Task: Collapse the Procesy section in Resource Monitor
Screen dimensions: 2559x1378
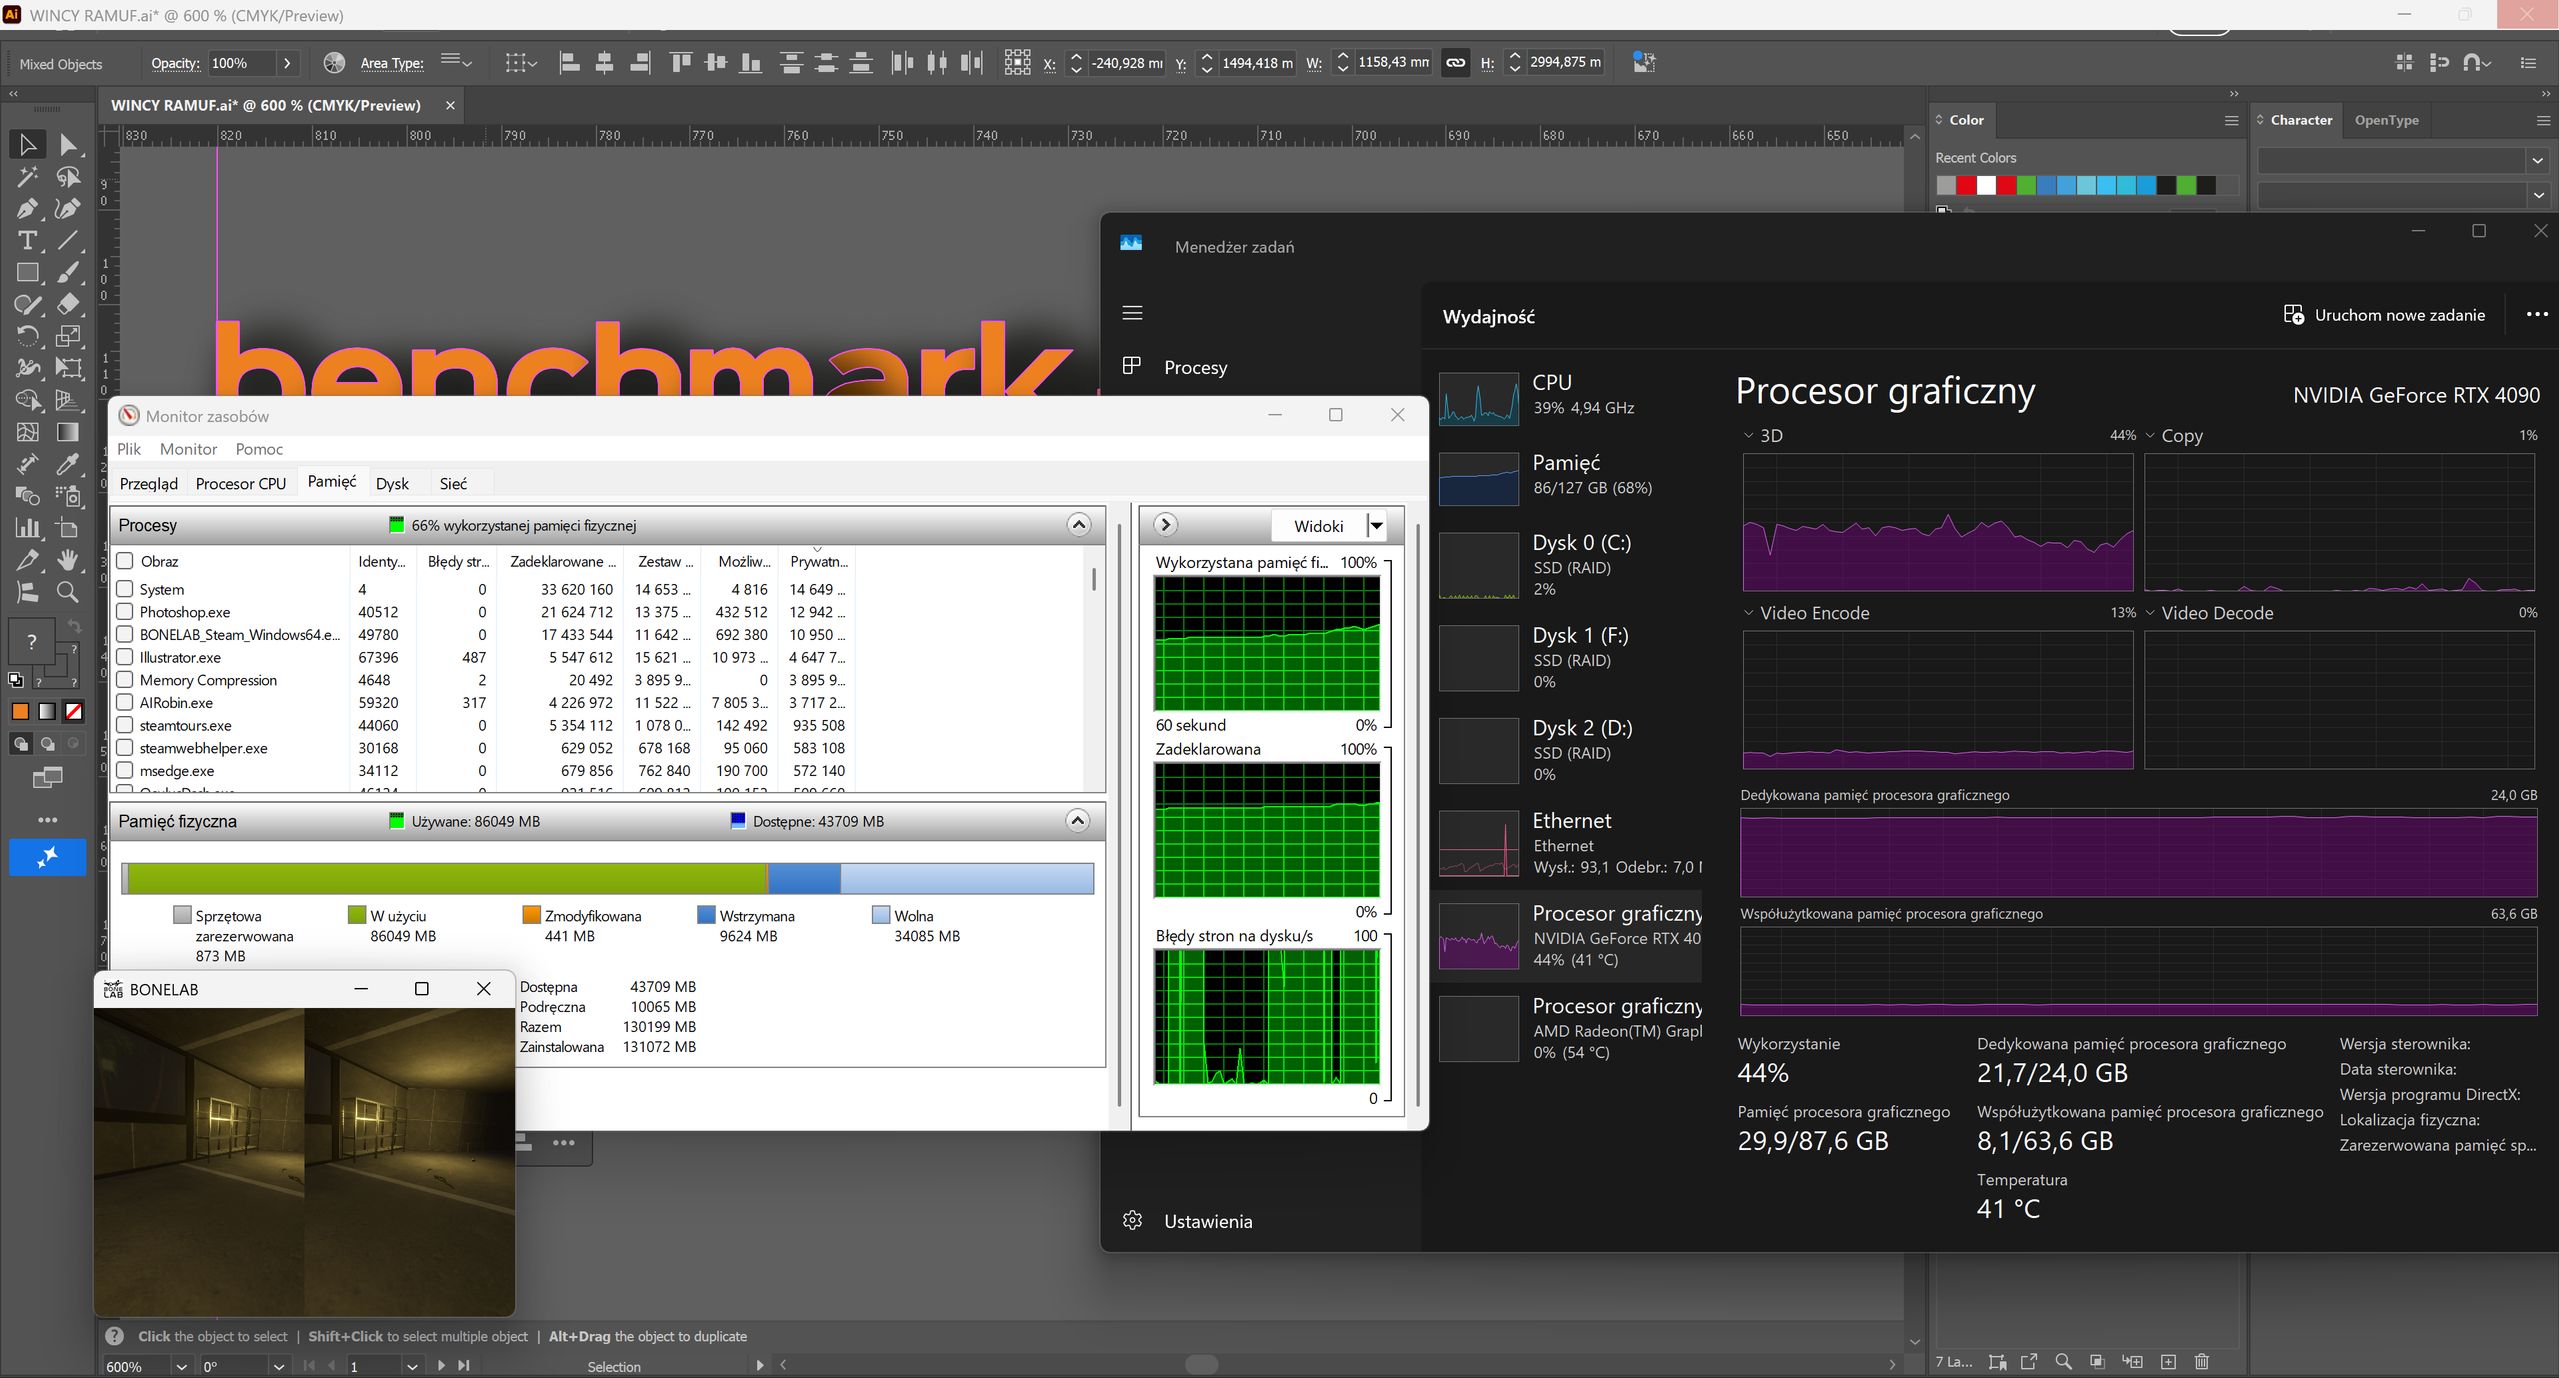Action: 1078,525
